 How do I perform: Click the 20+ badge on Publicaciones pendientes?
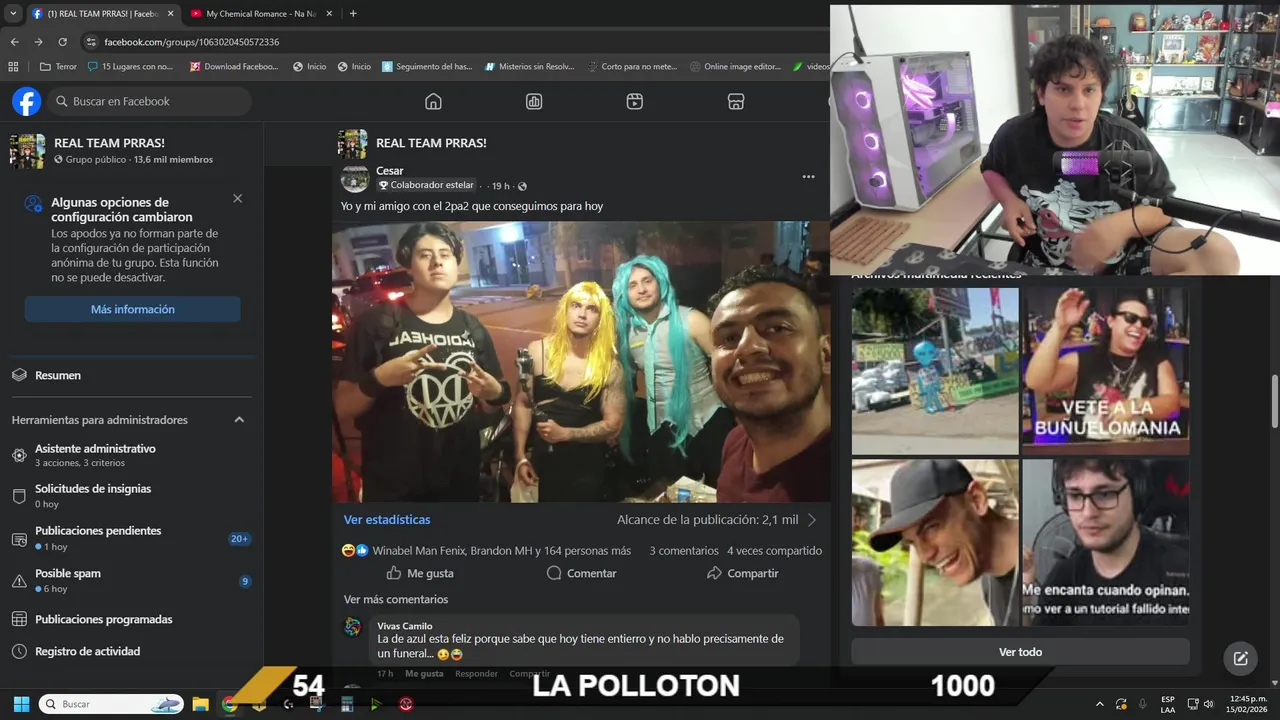239,538
